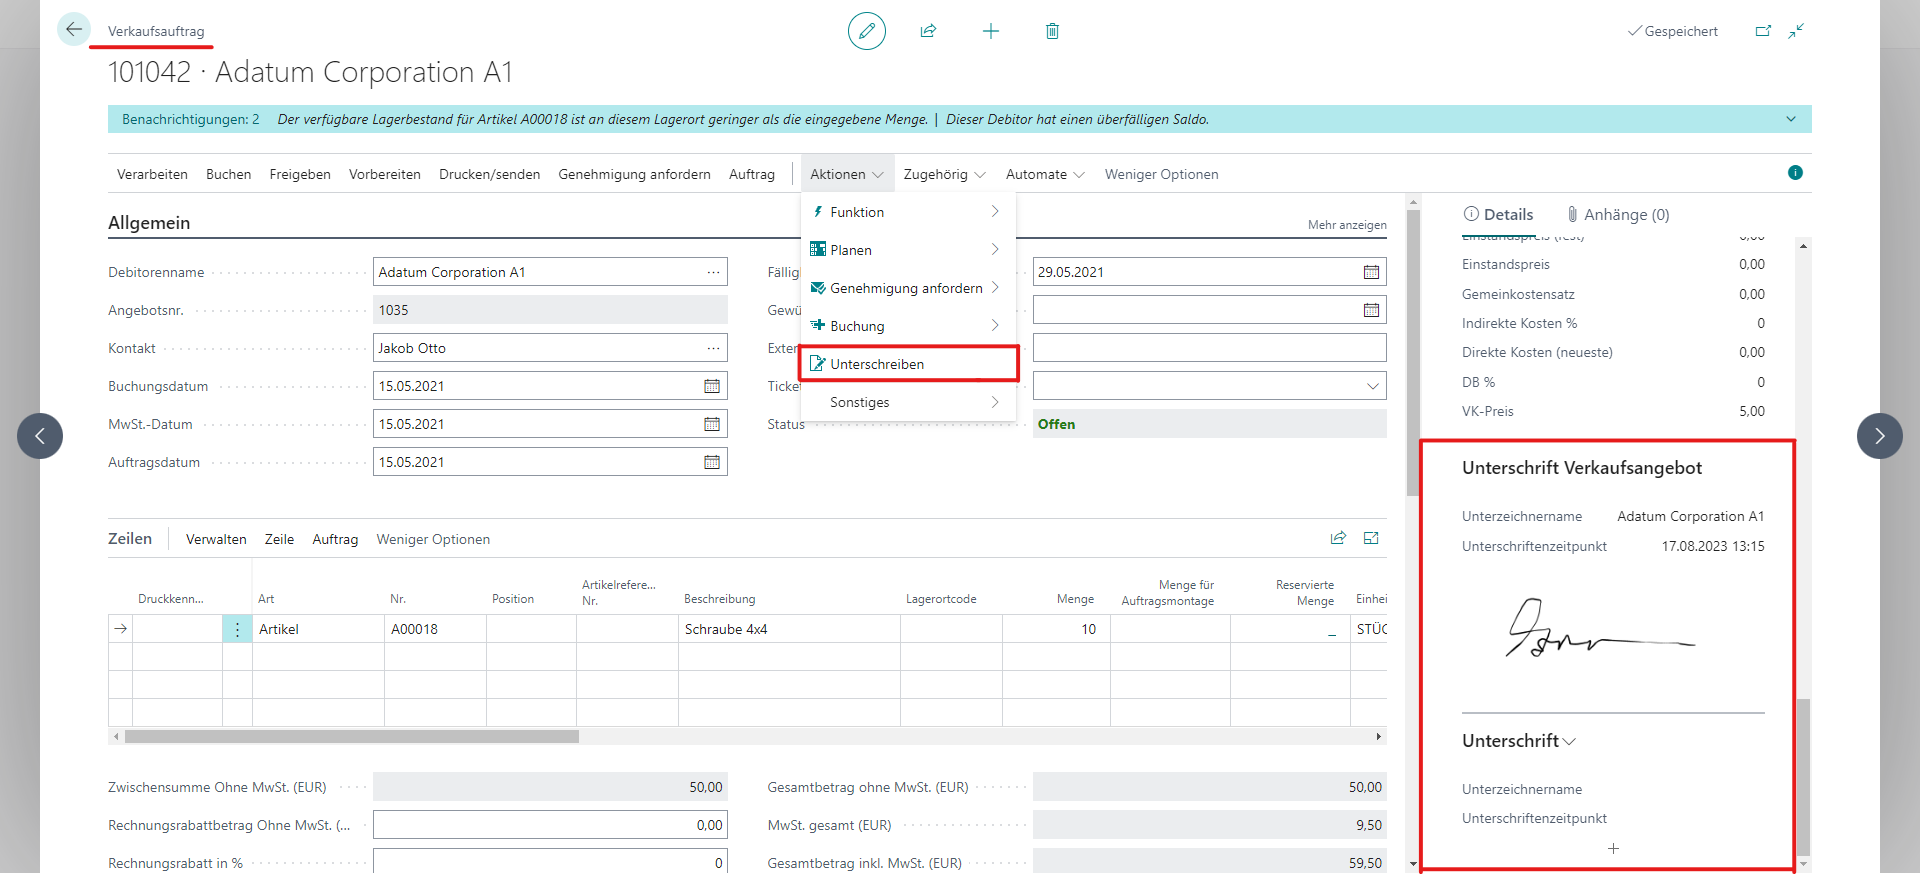Click the pencil edit icon
The height and width of the screenshot is (874, 1920).
(x=866, y=31)
